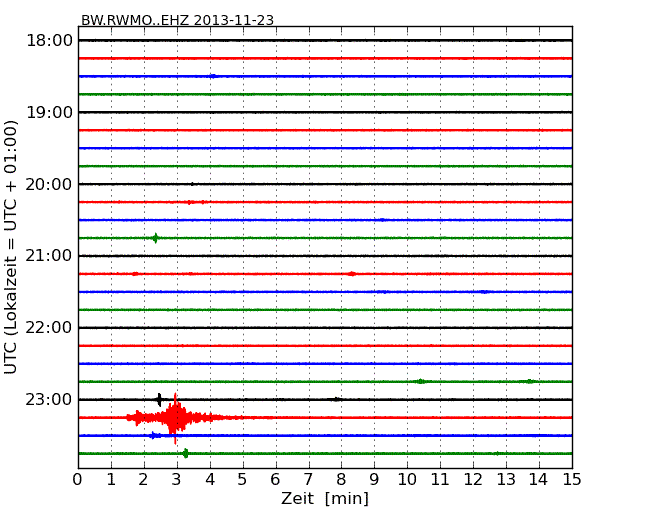Click the blue blip on the 18:30 trace
The image size is (650, 520).
click(213, 76)
